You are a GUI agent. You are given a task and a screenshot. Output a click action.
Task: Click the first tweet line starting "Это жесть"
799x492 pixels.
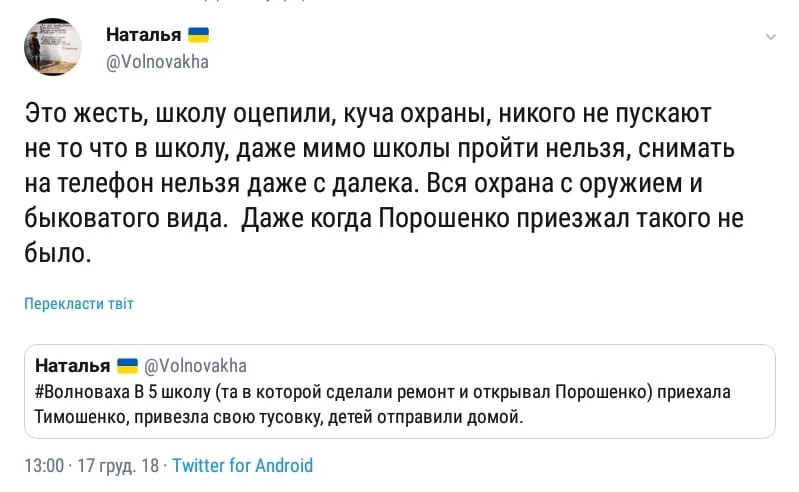pos(369,112)
